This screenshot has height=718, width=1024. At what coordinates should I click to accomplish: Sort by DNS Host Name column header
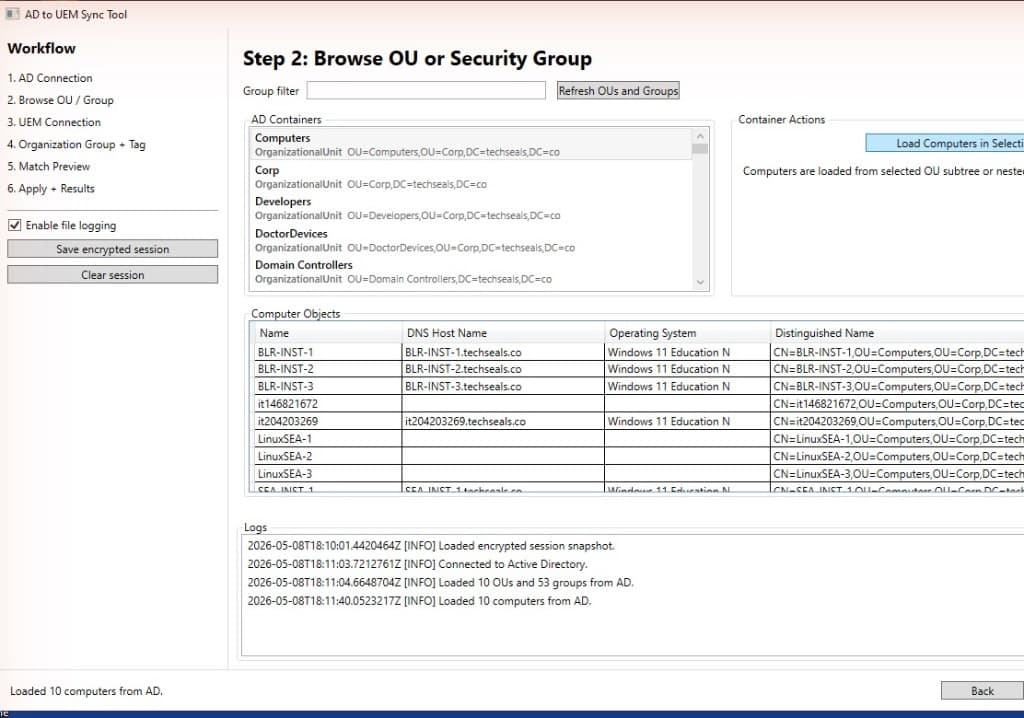[503, 333]
